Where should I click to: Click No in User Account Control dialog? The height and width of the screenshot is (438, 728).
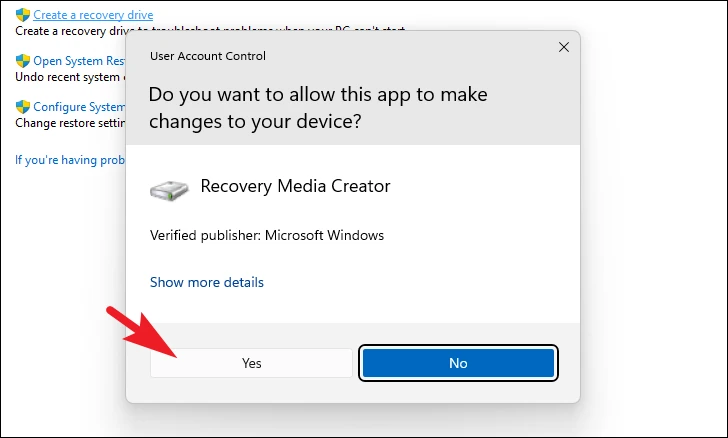(458, 363)
